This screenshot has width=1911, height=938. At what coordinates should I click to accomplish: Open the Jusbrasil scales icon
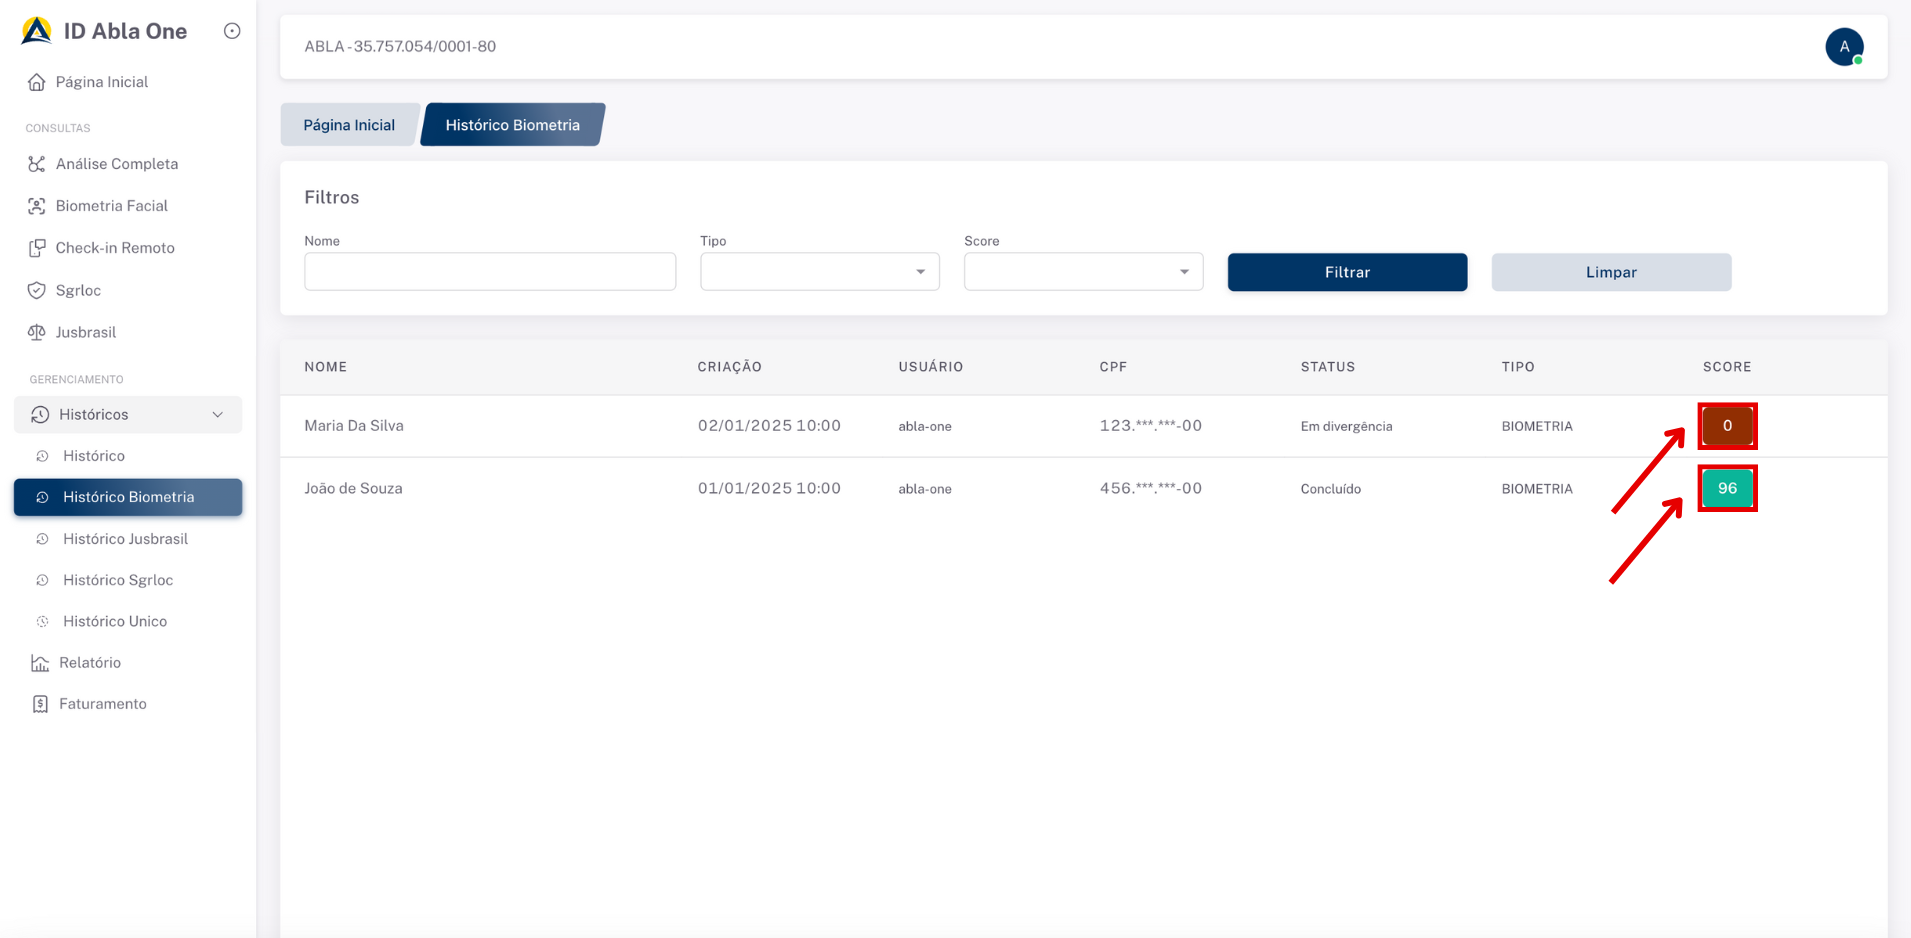(x=37, y=332)
